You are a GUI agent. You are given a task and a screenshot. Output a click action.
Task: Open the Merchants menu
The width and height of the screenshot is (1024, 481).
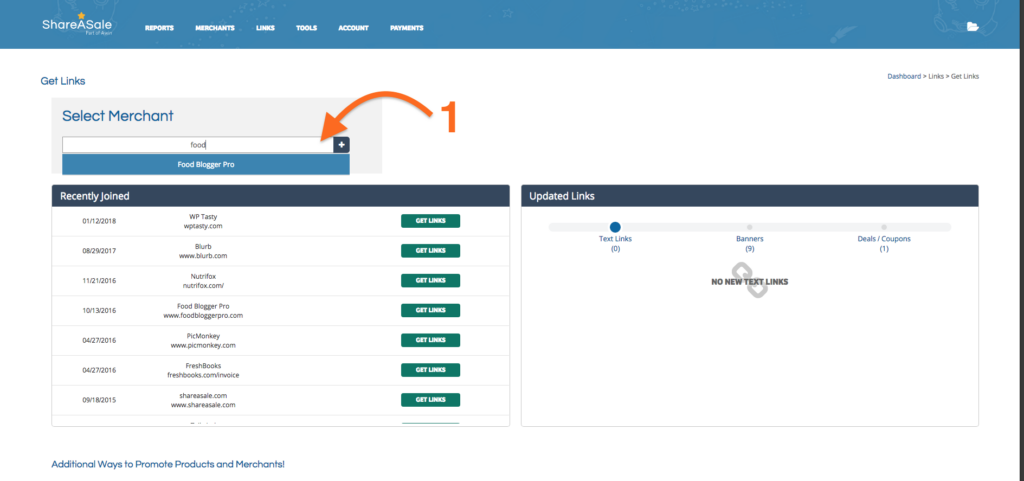click(x=215, y=28)
